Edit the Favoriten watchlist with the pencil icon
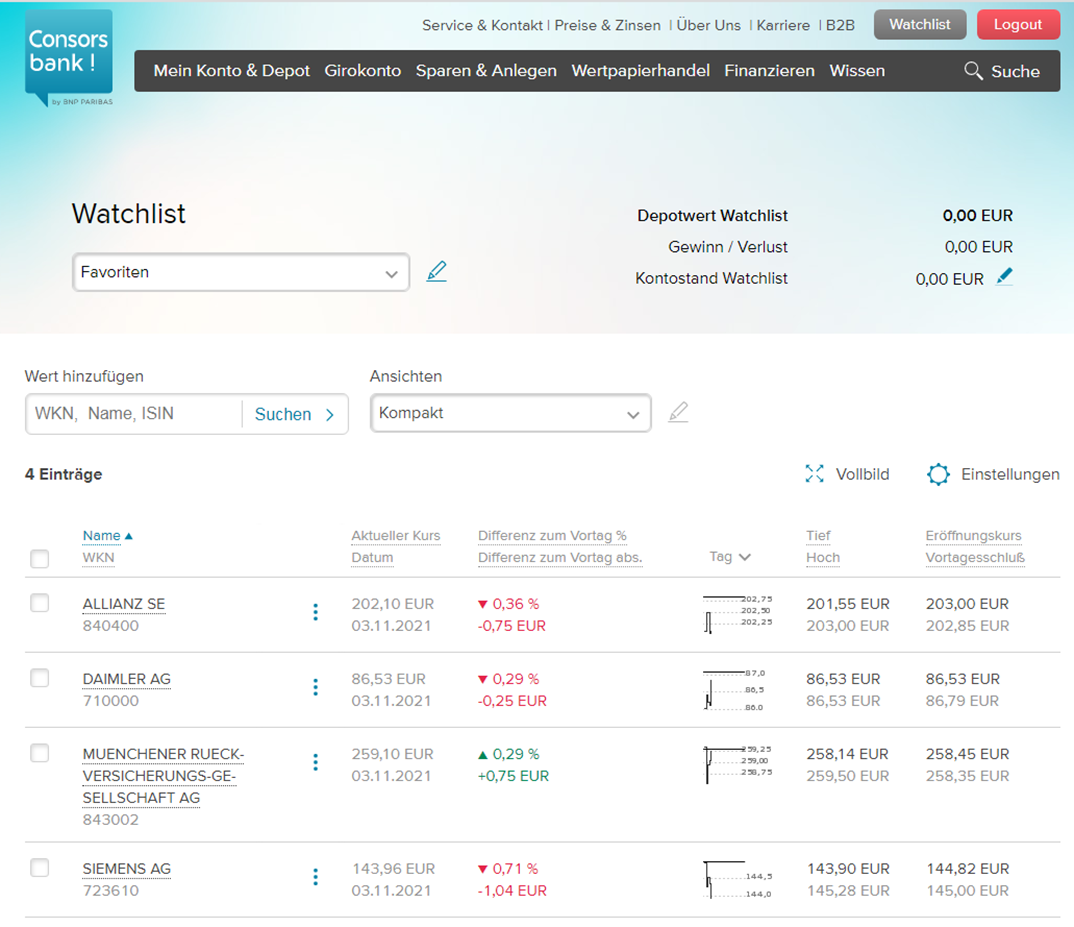 coord(436,272)
